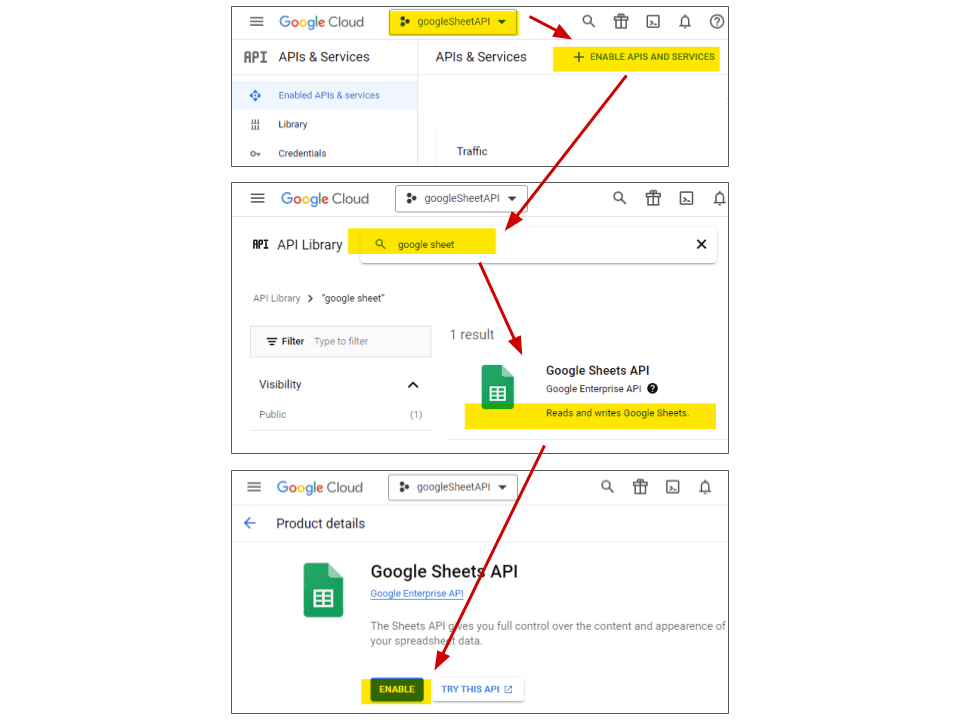
Task: Activate Cloud Shell on APIs & Services page
Action: pos(653,22)
